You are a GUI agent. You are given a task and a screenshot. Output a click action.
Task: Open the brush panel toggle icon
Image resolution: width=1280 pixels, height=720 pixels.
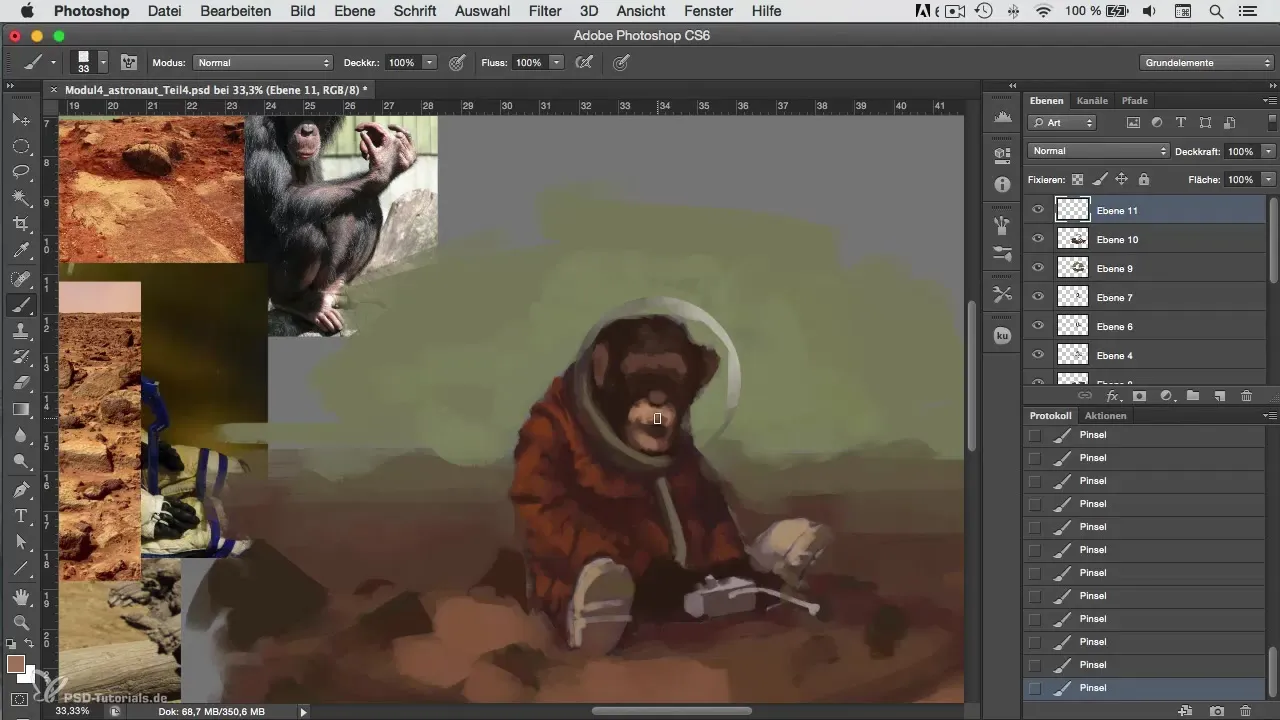pyautogui.click(x=129, y=62)
